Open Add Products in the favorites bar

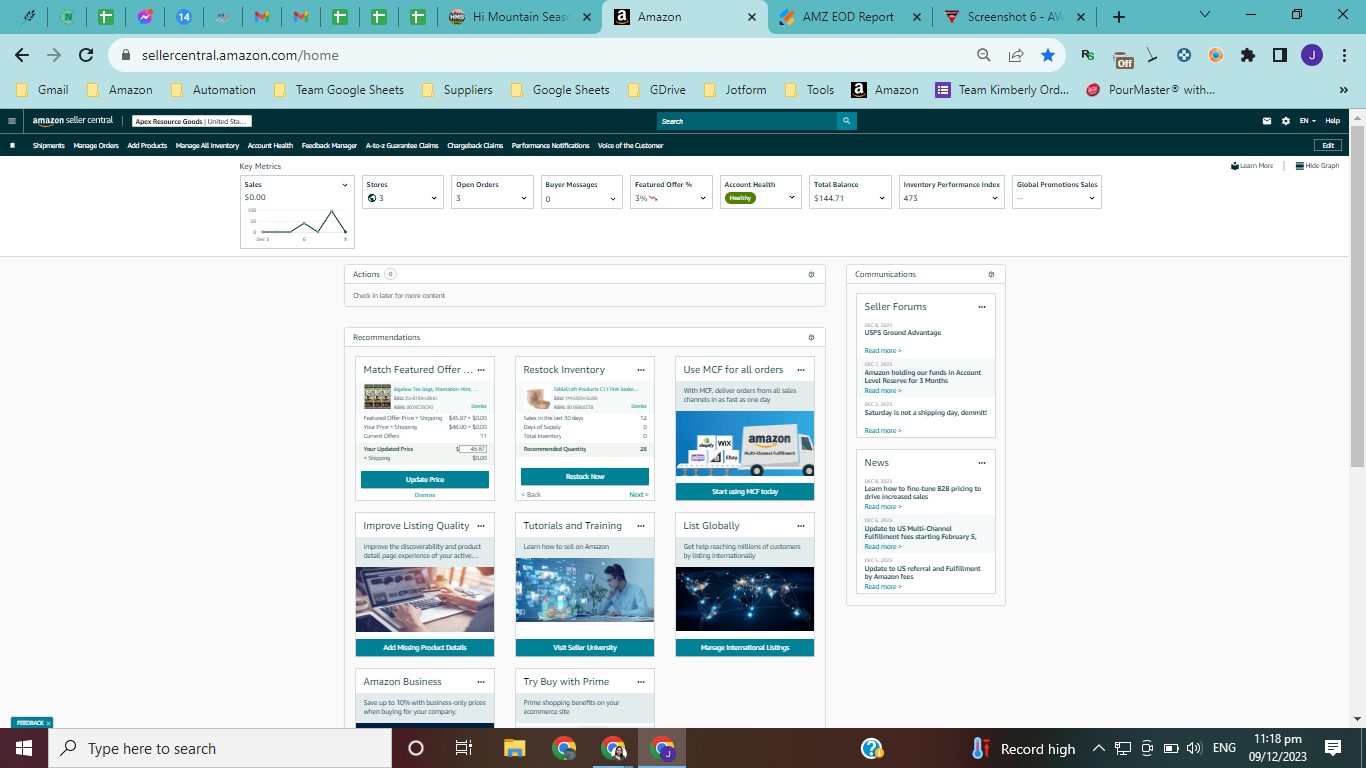point(147,146)
